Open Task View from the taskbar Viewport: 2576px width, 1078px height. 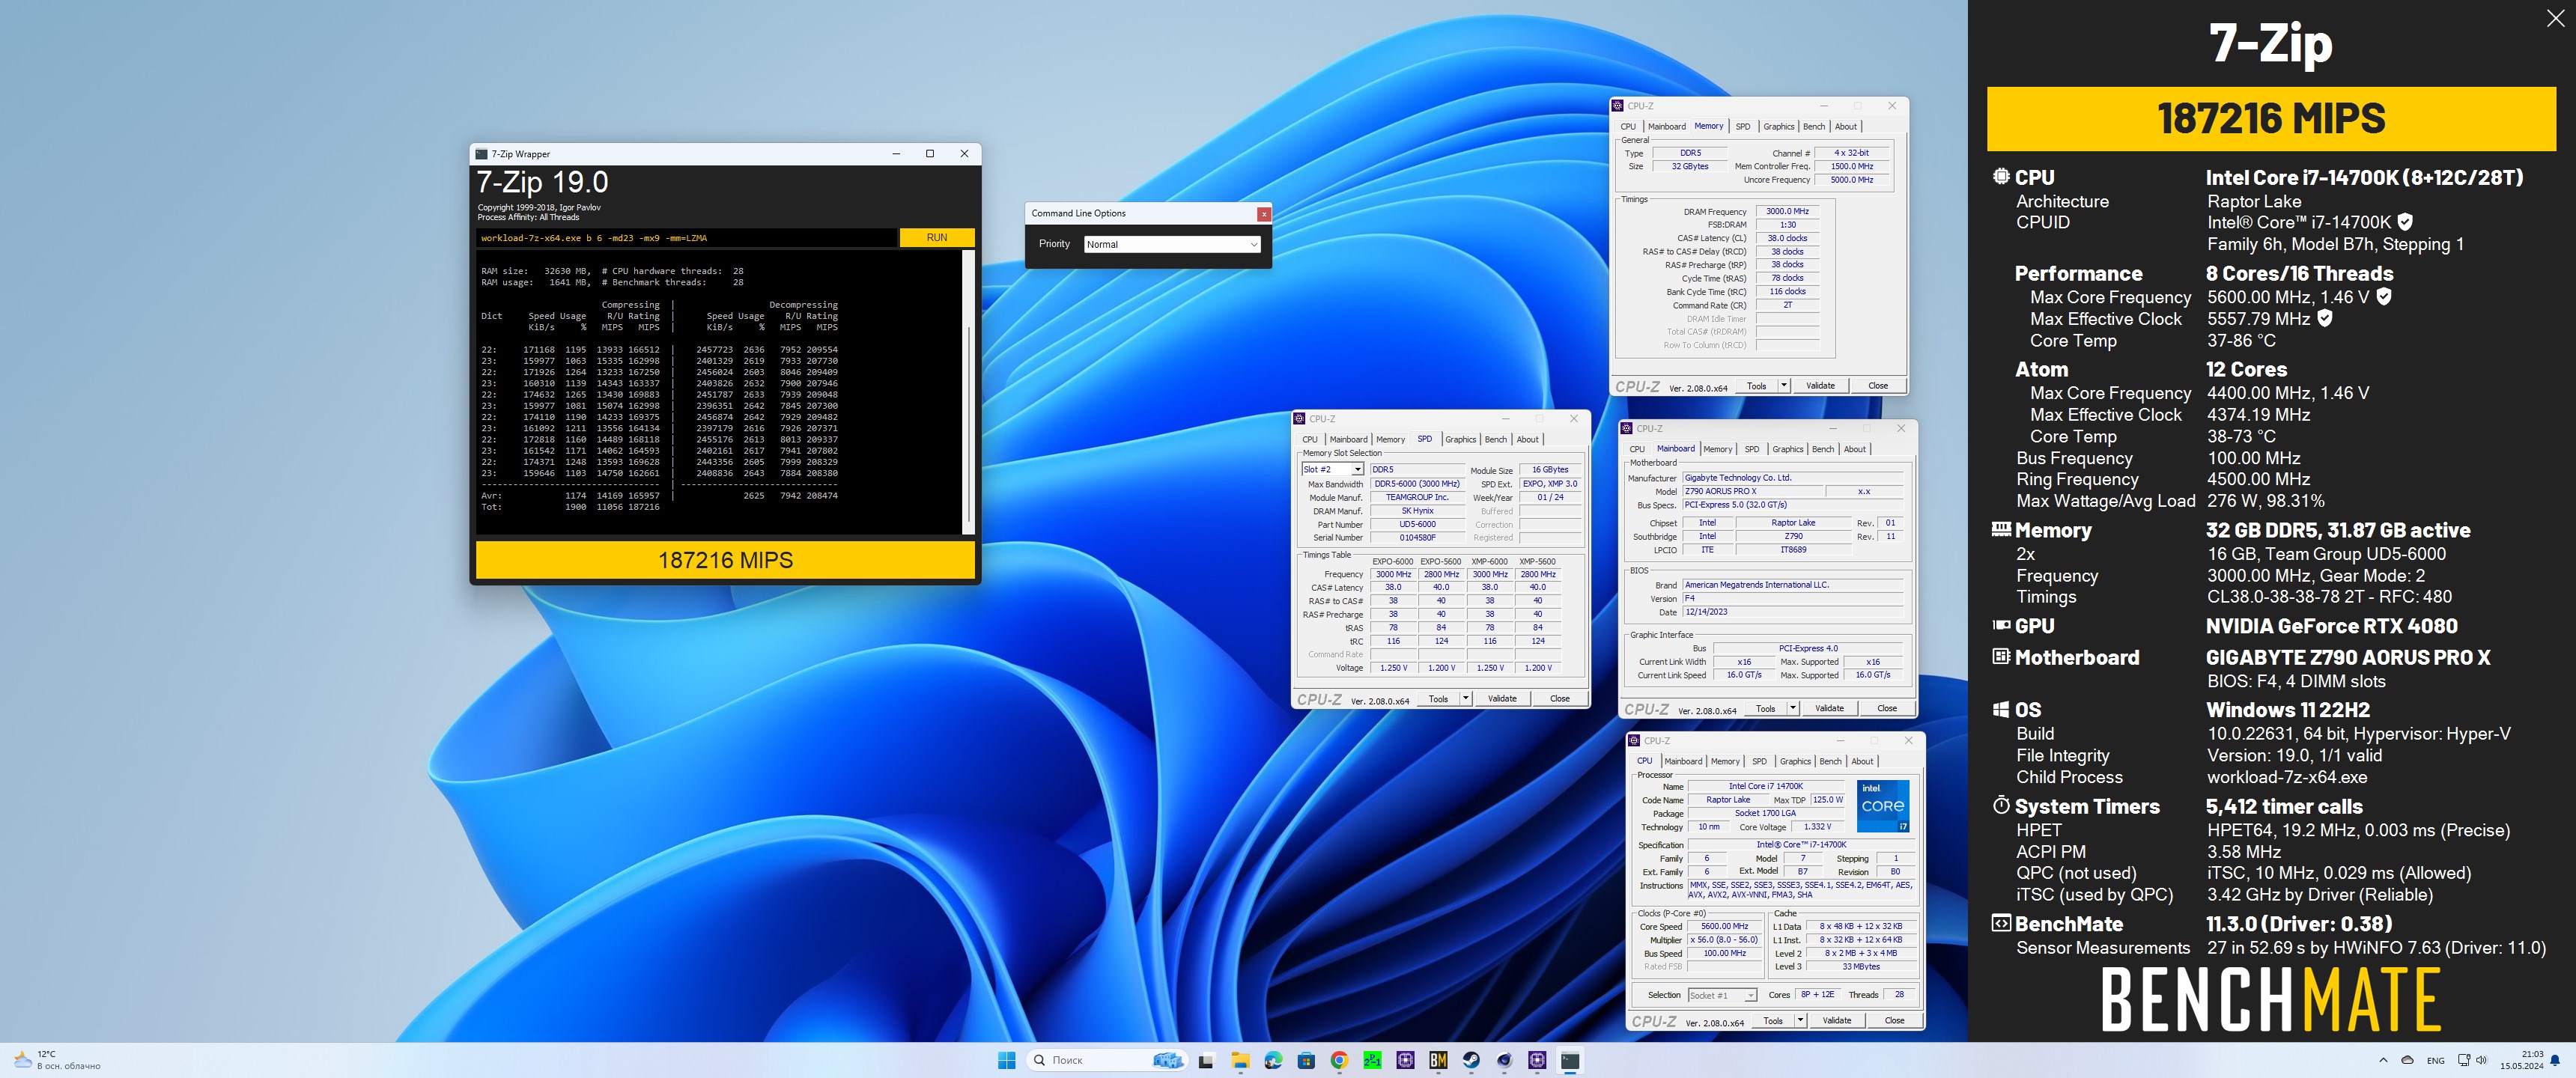1207,1061
